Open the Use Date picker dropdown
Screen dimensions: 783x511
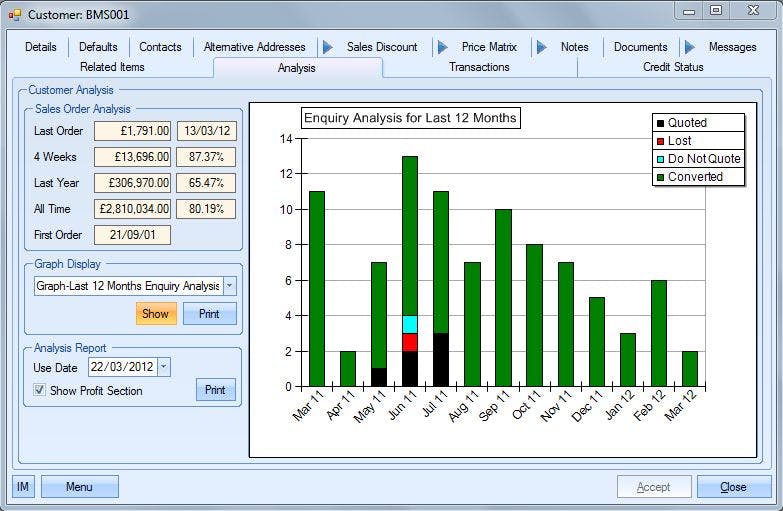point(163,367)
